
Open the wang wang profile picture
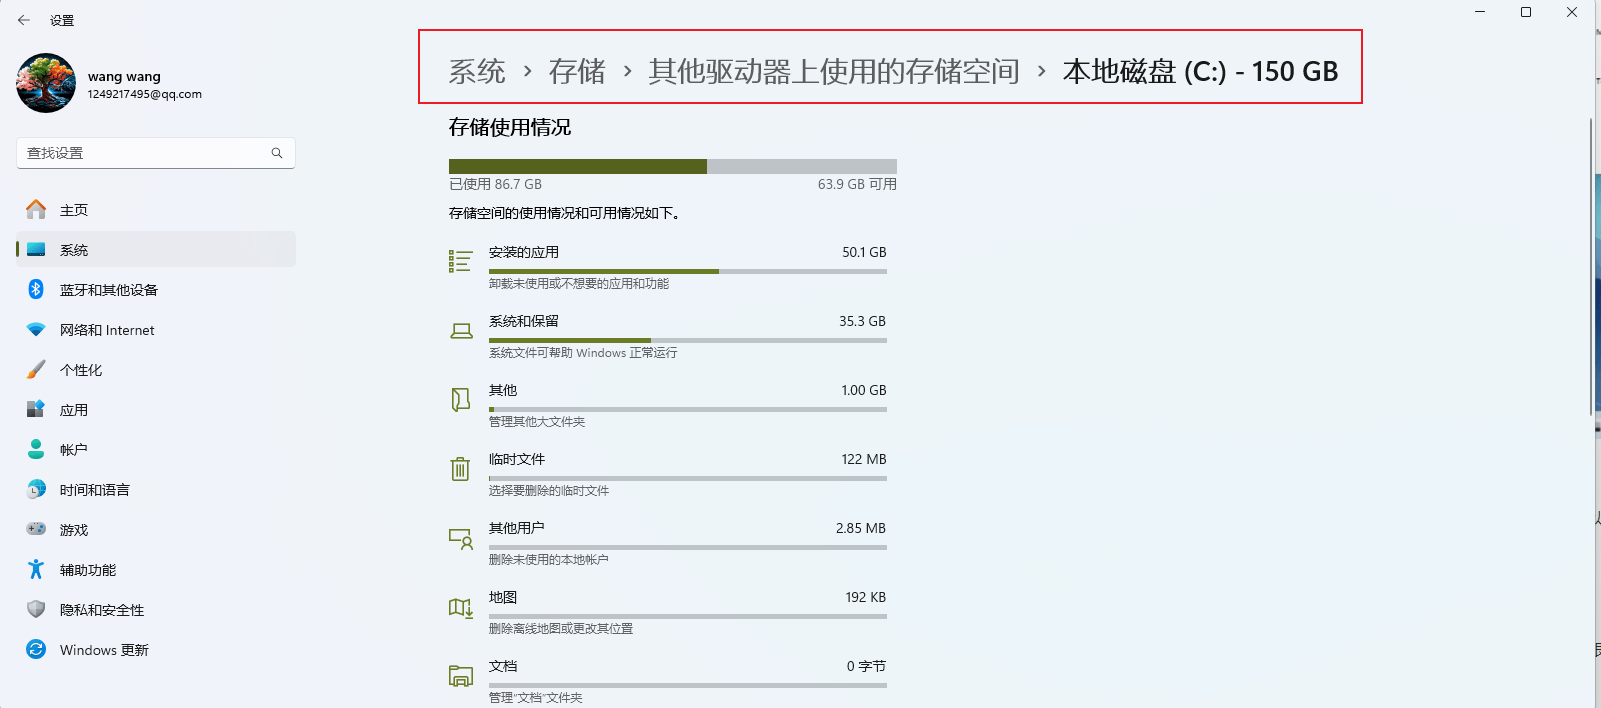pyautogui.click(x=46, y=83)
